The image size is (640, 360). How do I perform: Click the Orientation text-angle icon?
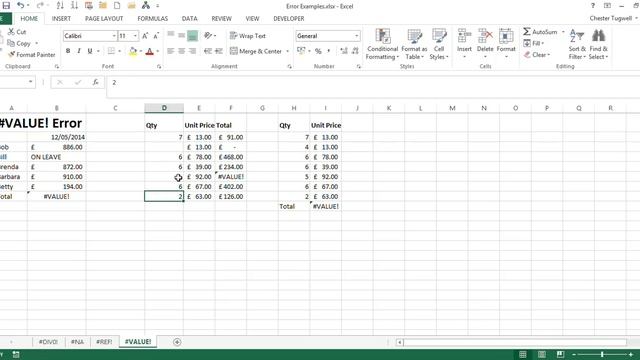click(208, 36)
